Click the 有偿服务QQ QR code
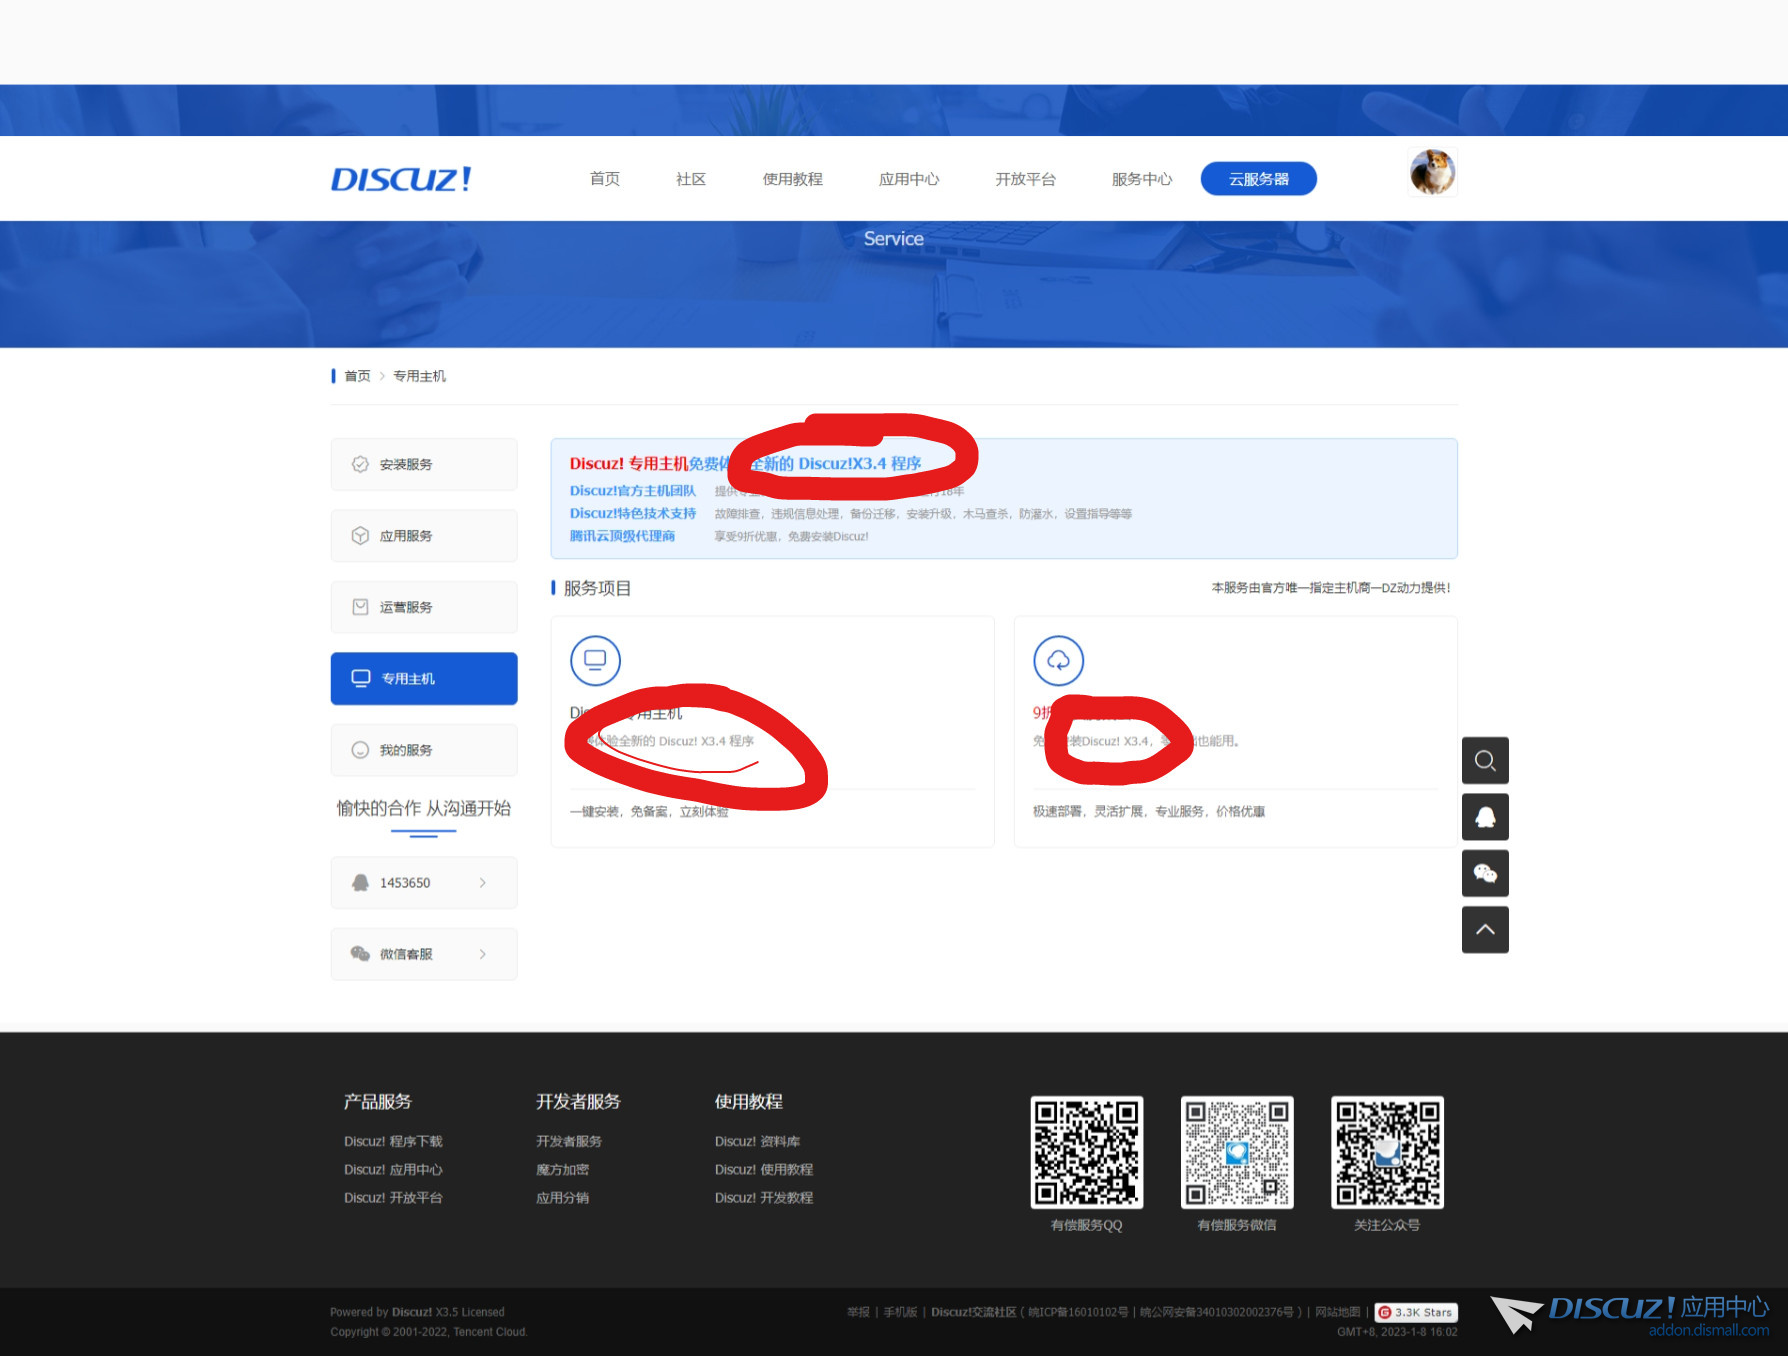1788x1356 pixels. pos(1087,1152)
